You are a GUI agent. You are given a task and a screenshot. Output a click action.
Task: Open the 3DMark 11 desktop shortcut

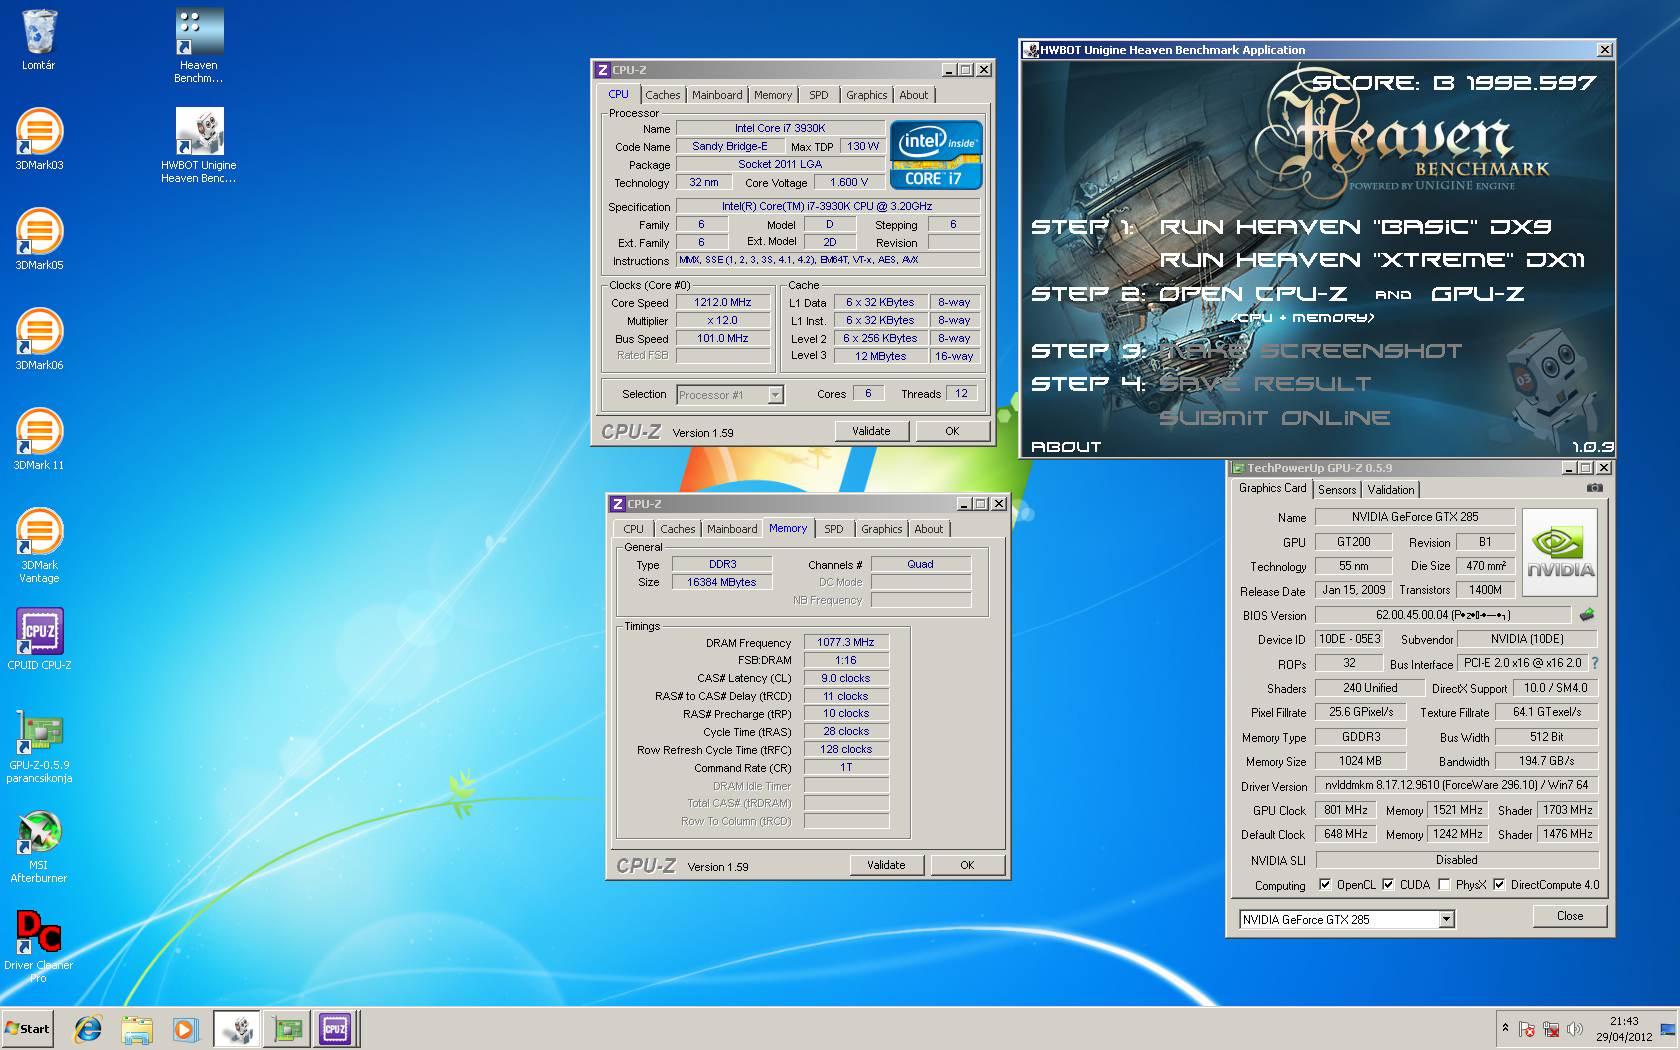tap(39, 438)
